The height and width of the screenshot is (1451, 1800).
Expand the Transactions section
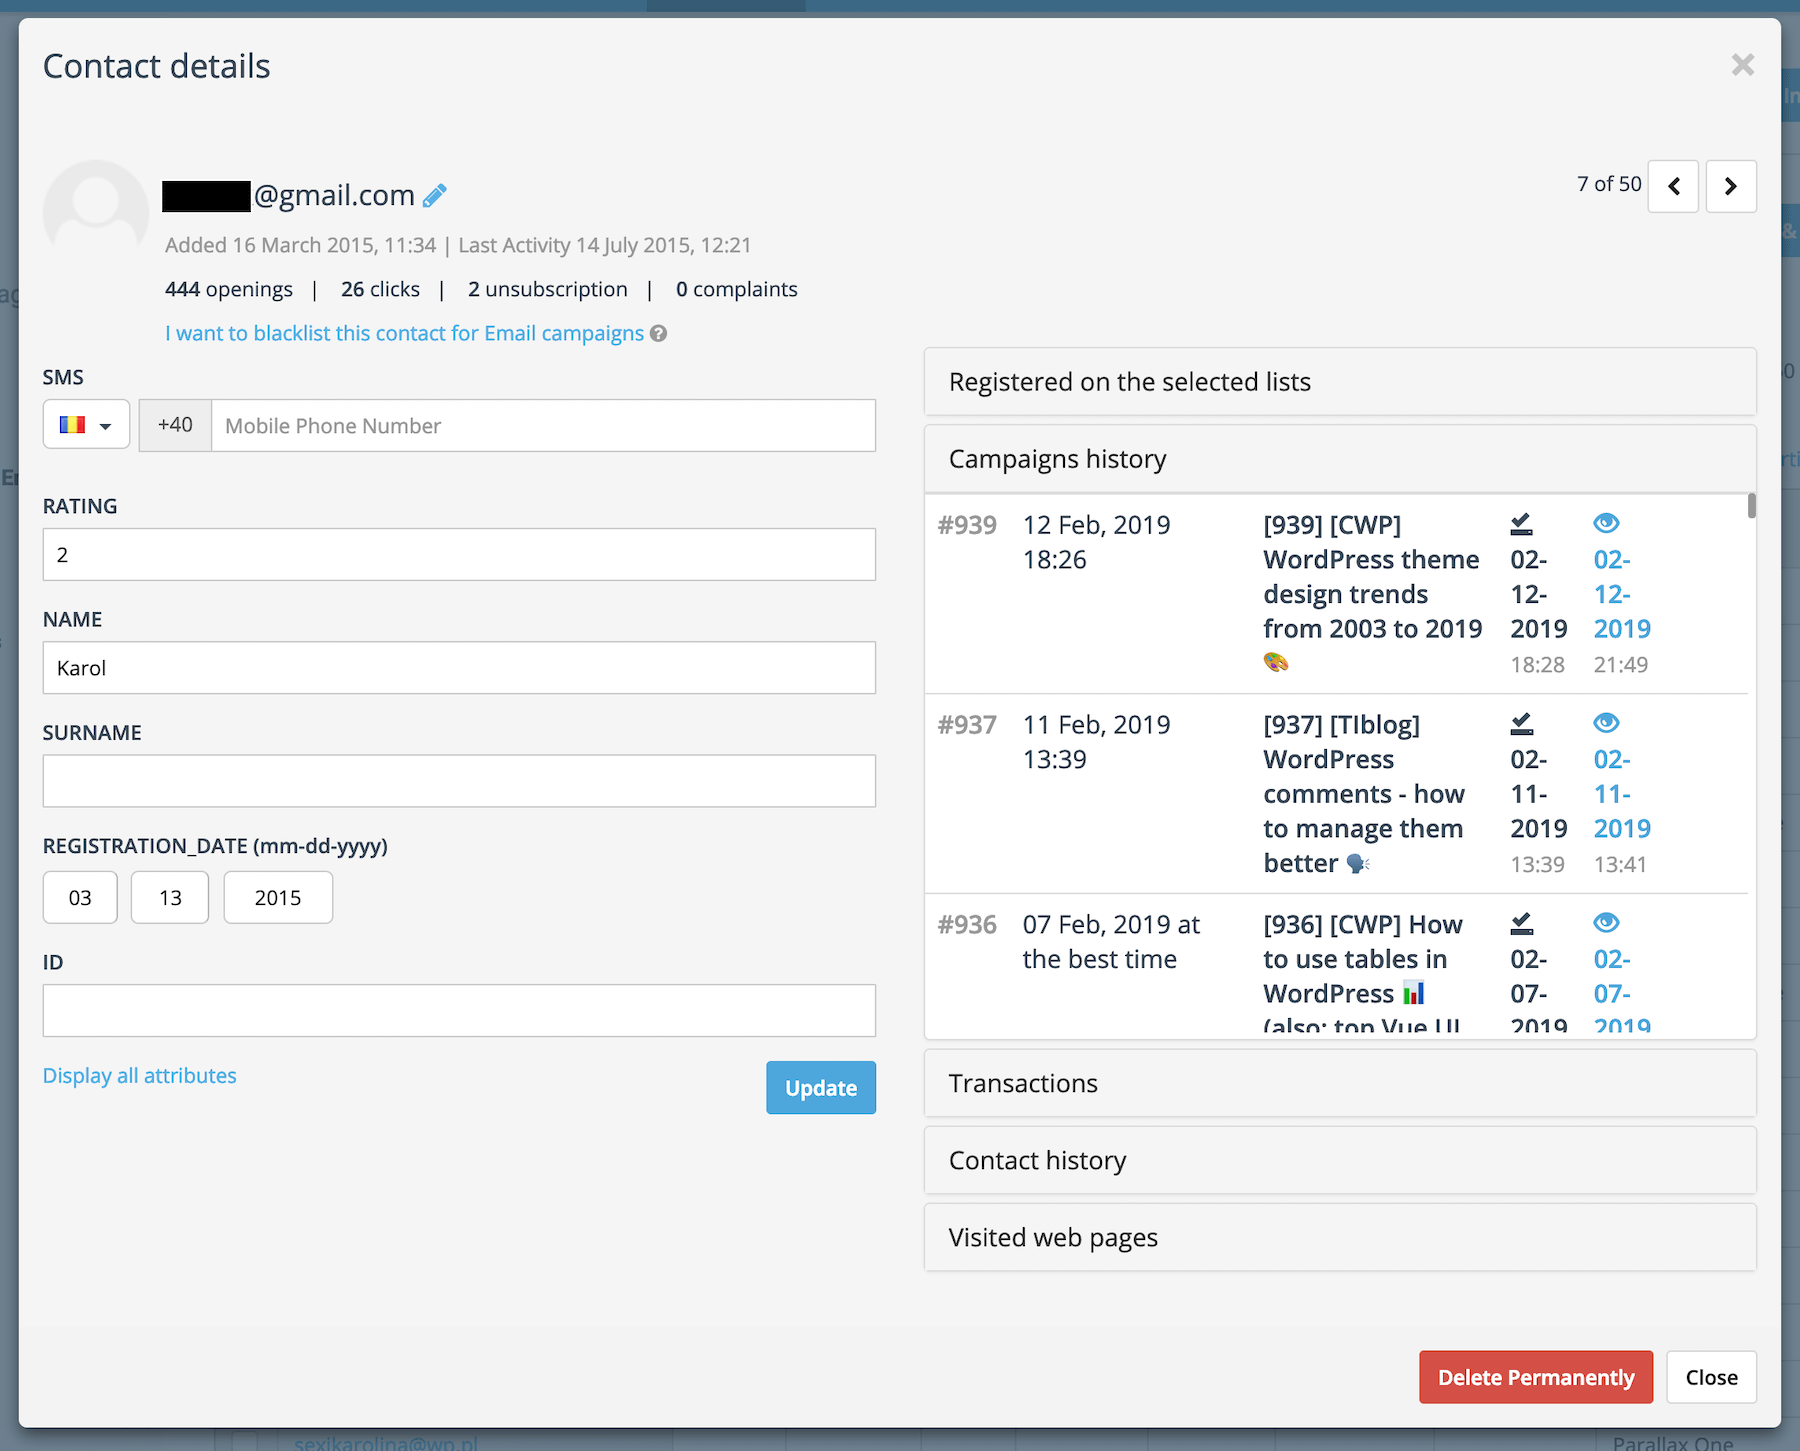point(1339,1083)
